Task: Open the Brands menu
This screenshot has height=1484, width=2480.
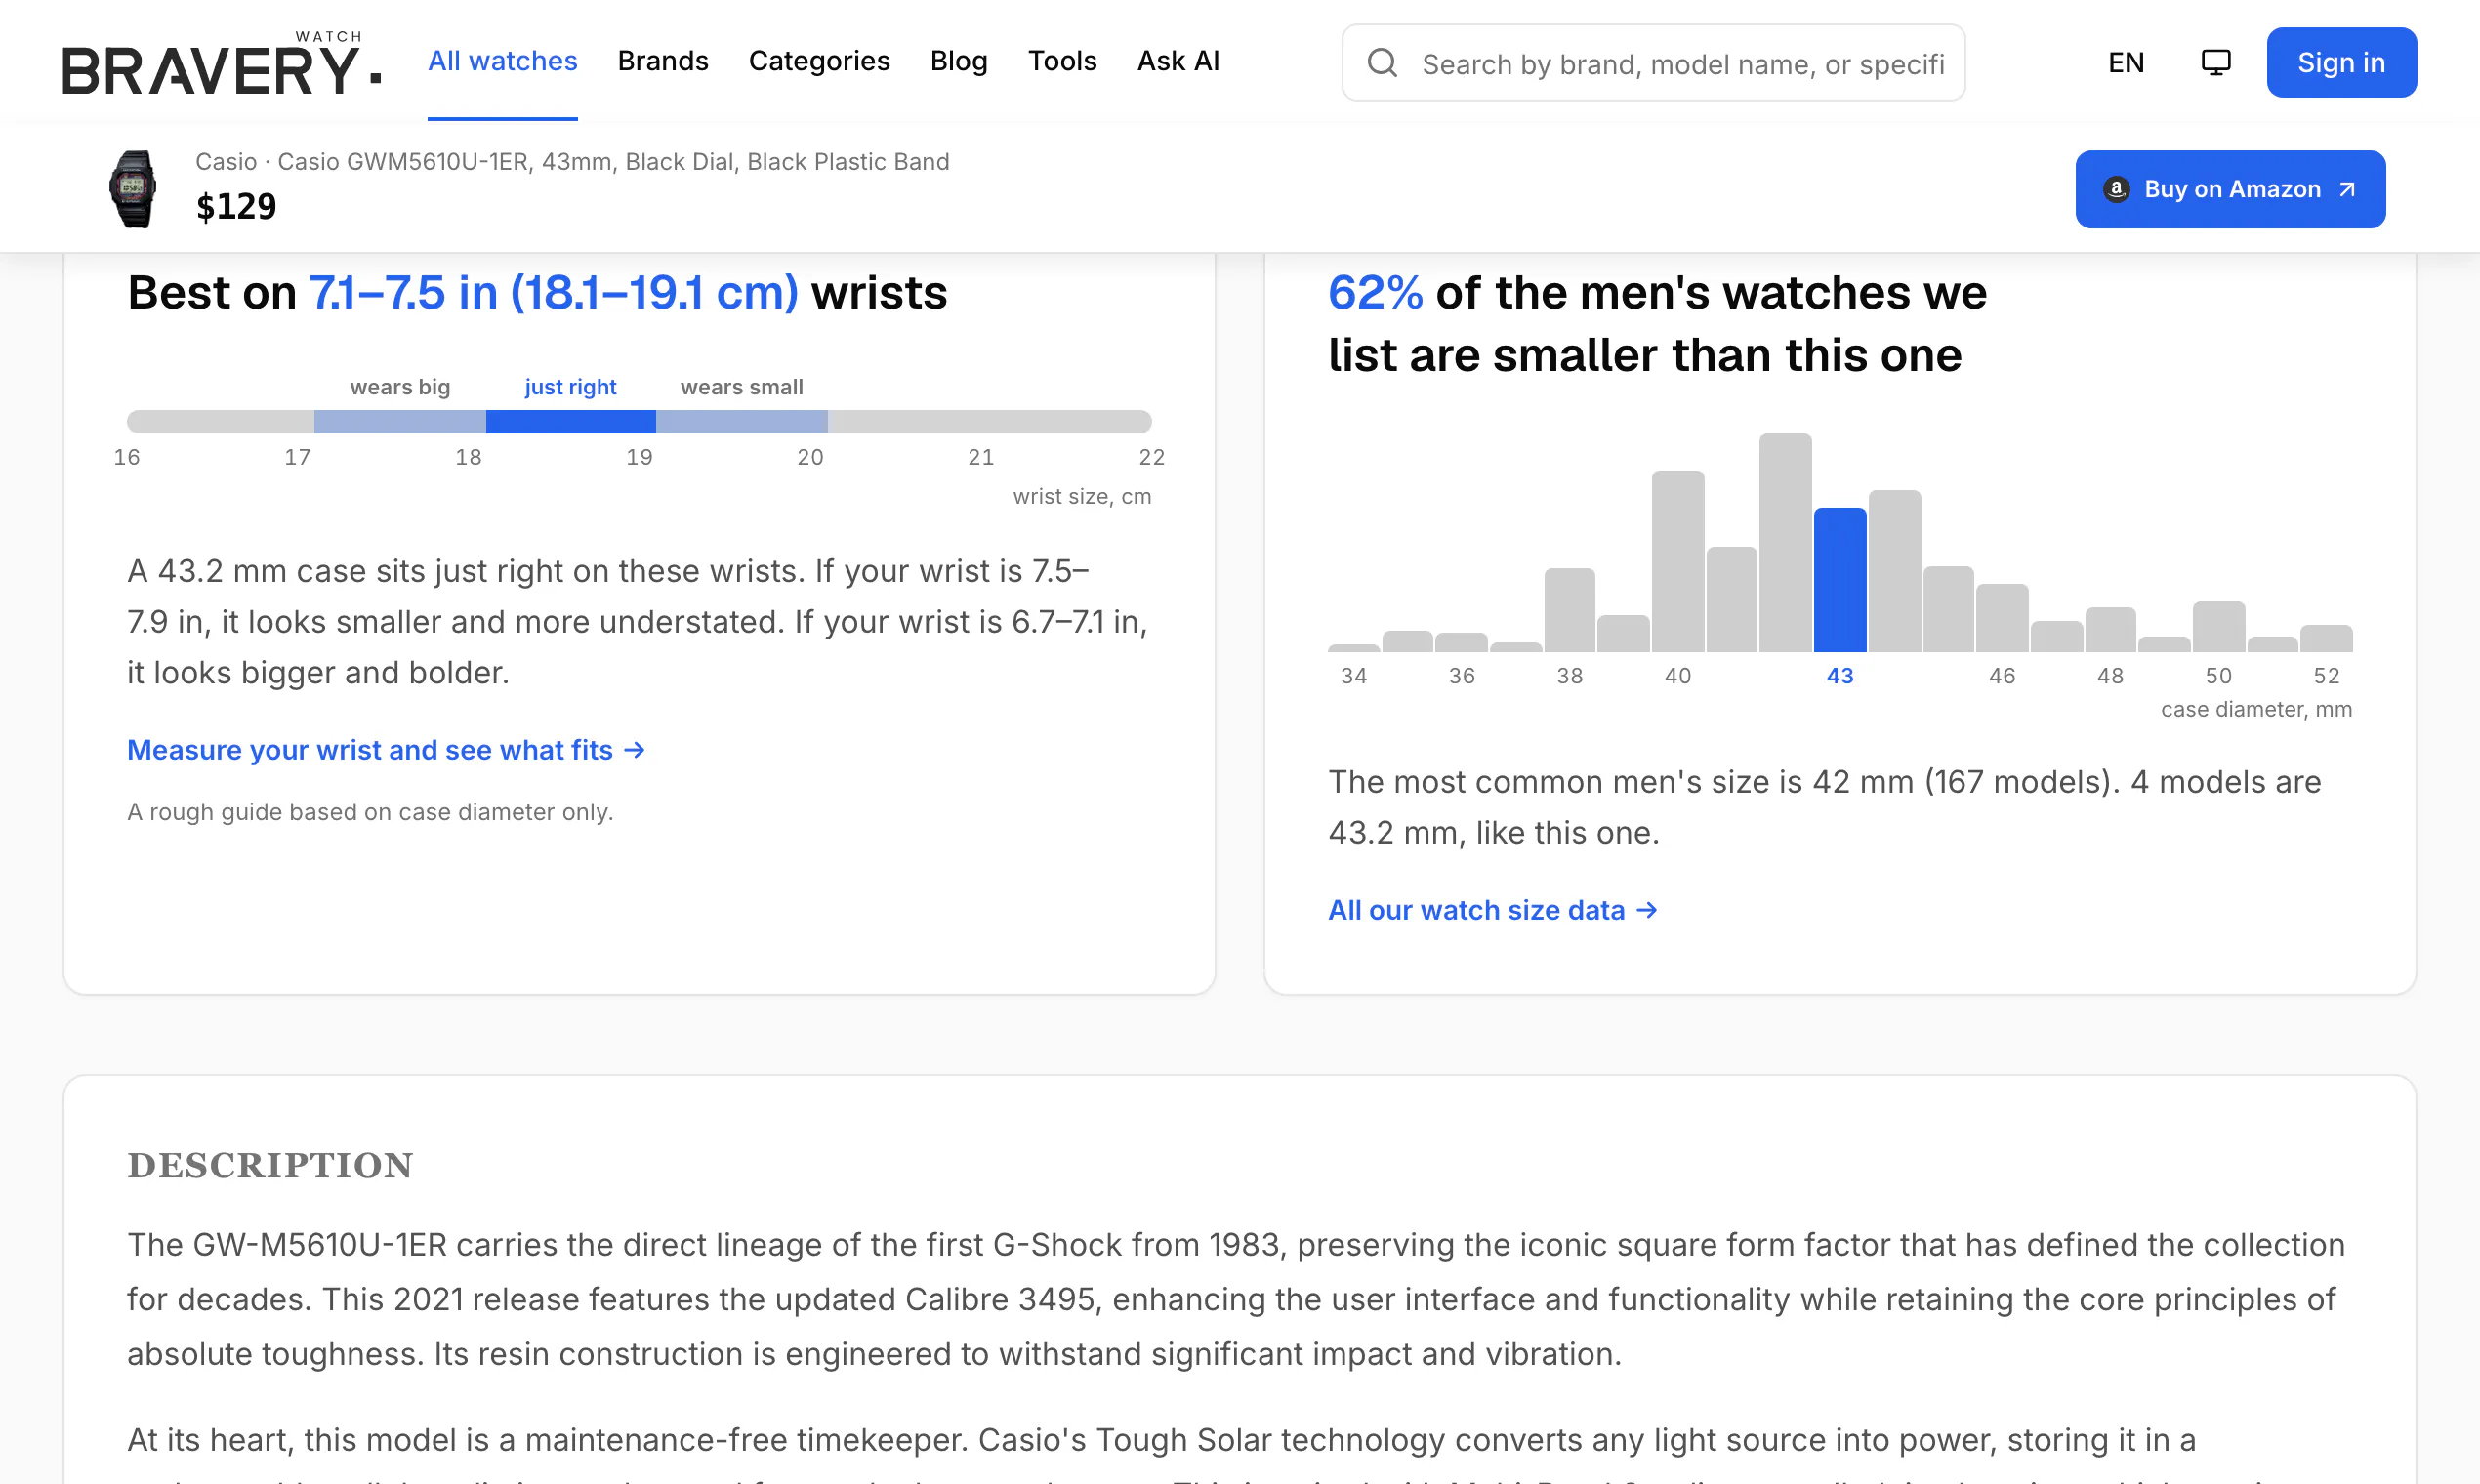Action: click(x=663, y=61)
